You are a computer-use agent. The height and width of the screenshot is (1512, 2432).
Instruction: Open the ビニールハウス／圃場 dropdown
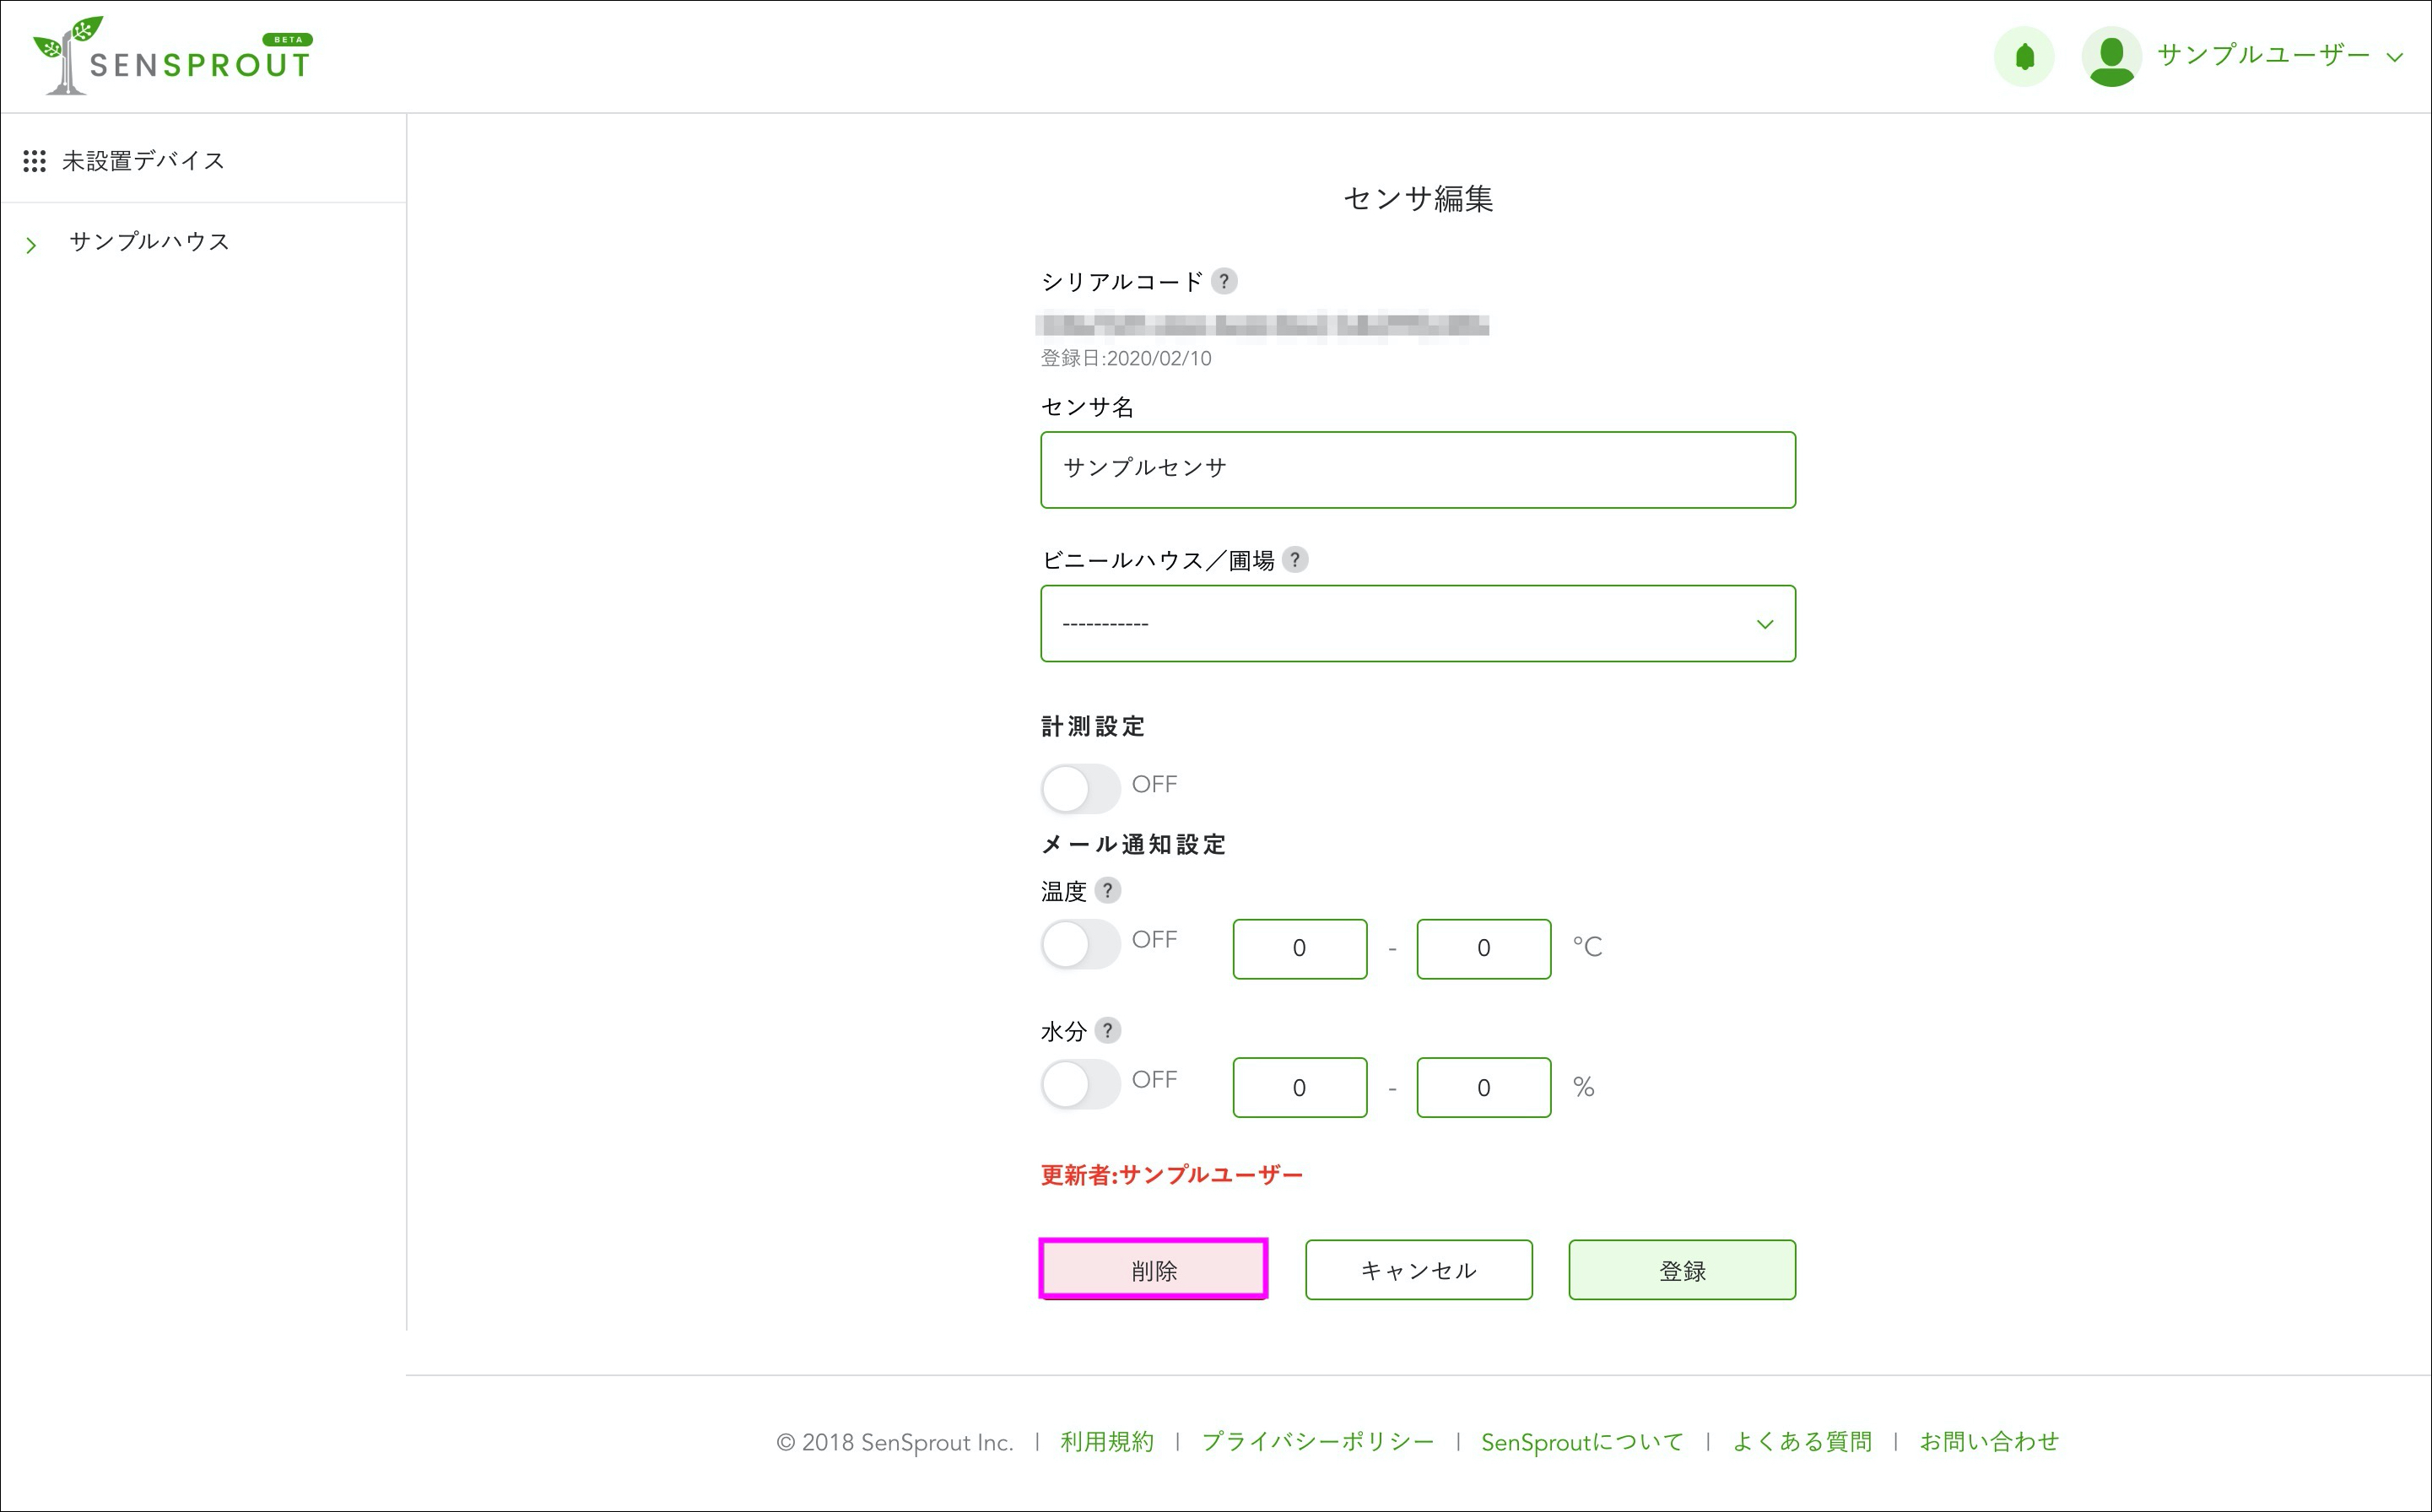(x=1418, y=623)
